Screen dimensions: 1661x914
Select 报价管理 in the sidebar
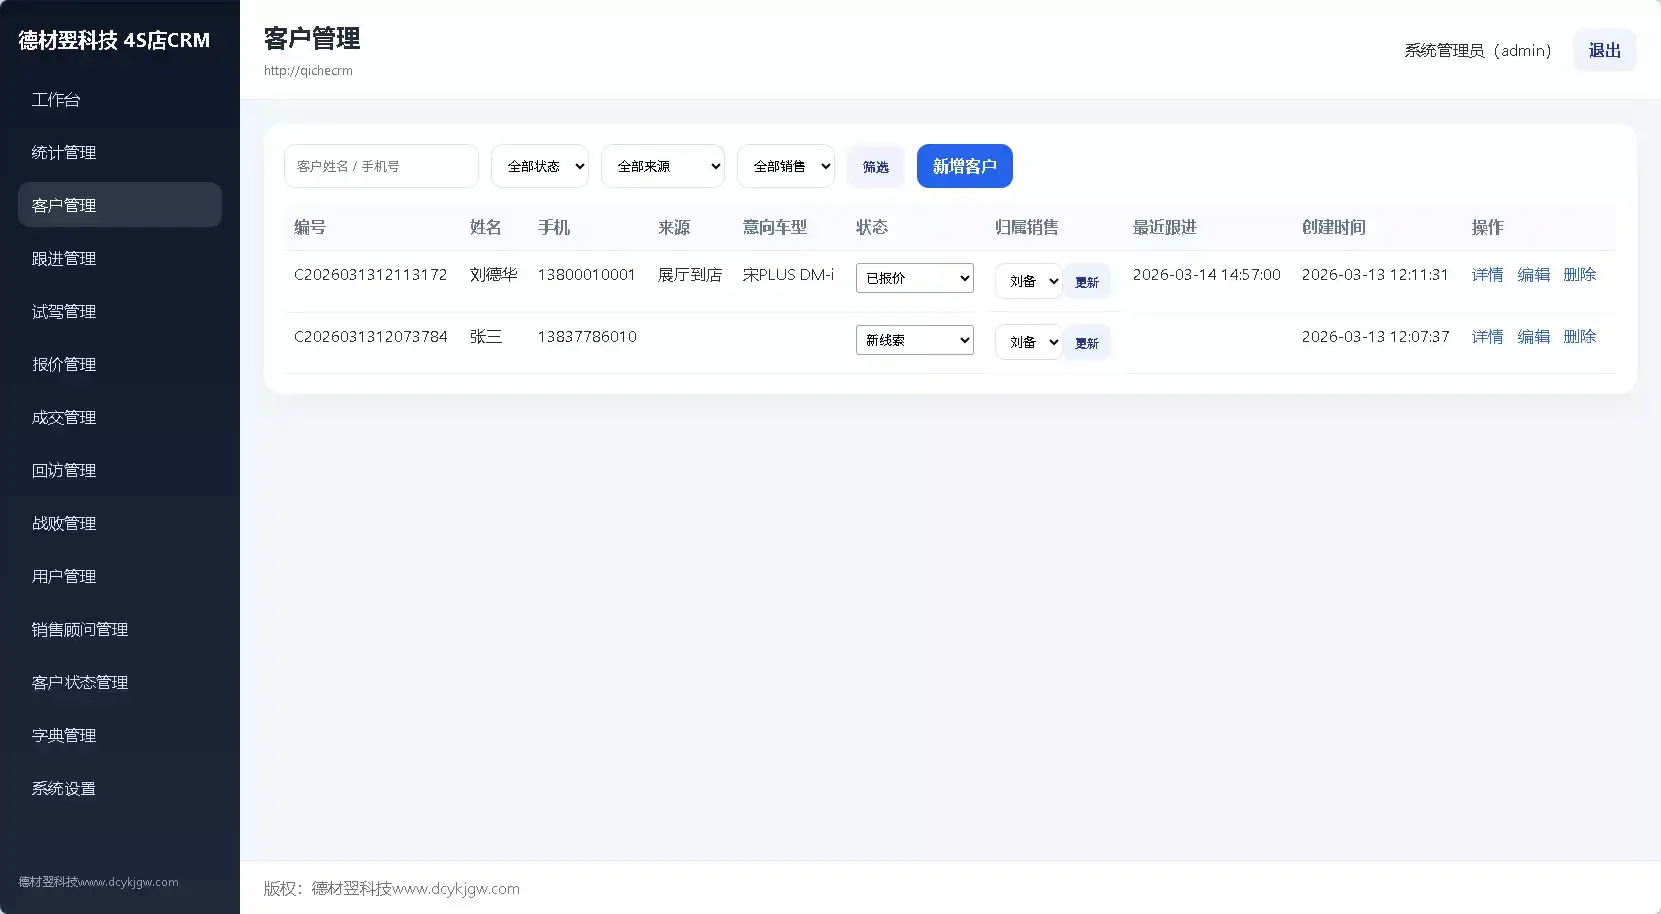(x=64, y=365)
